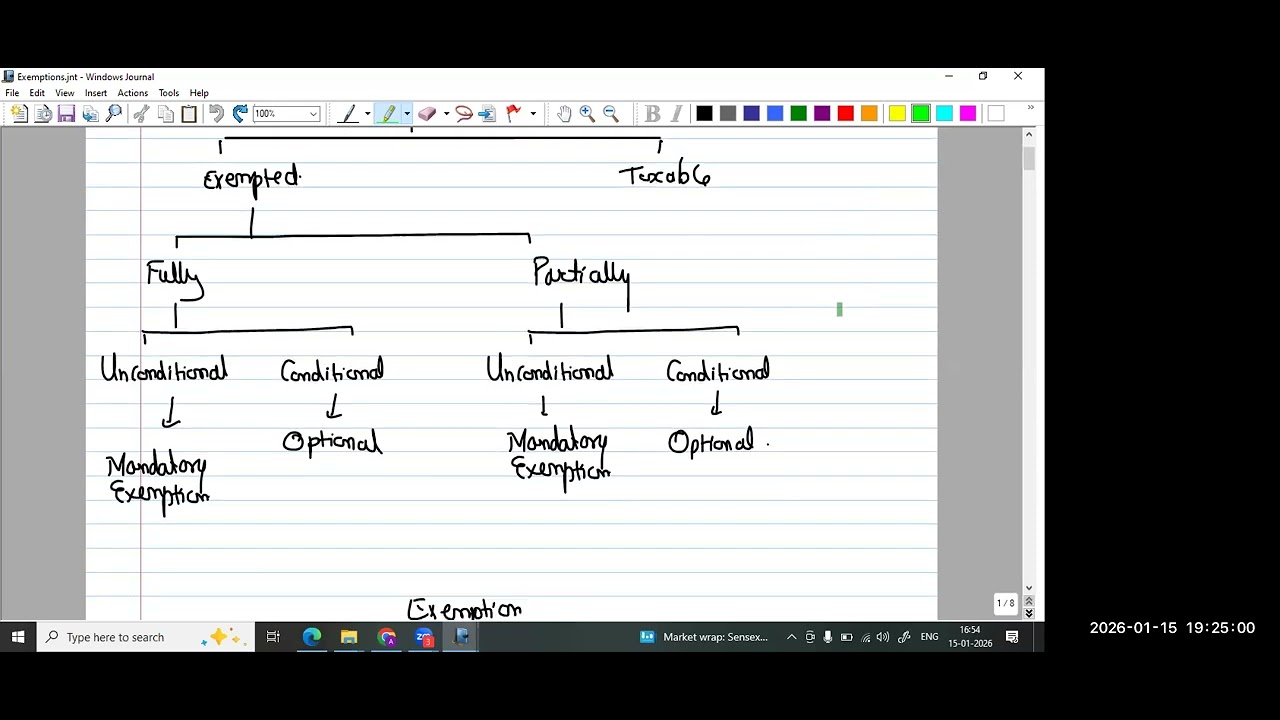The height and width of the screenshot is (720, 1280).
Task: Select the Highlighter tool
Action: (x=388, y=114)
